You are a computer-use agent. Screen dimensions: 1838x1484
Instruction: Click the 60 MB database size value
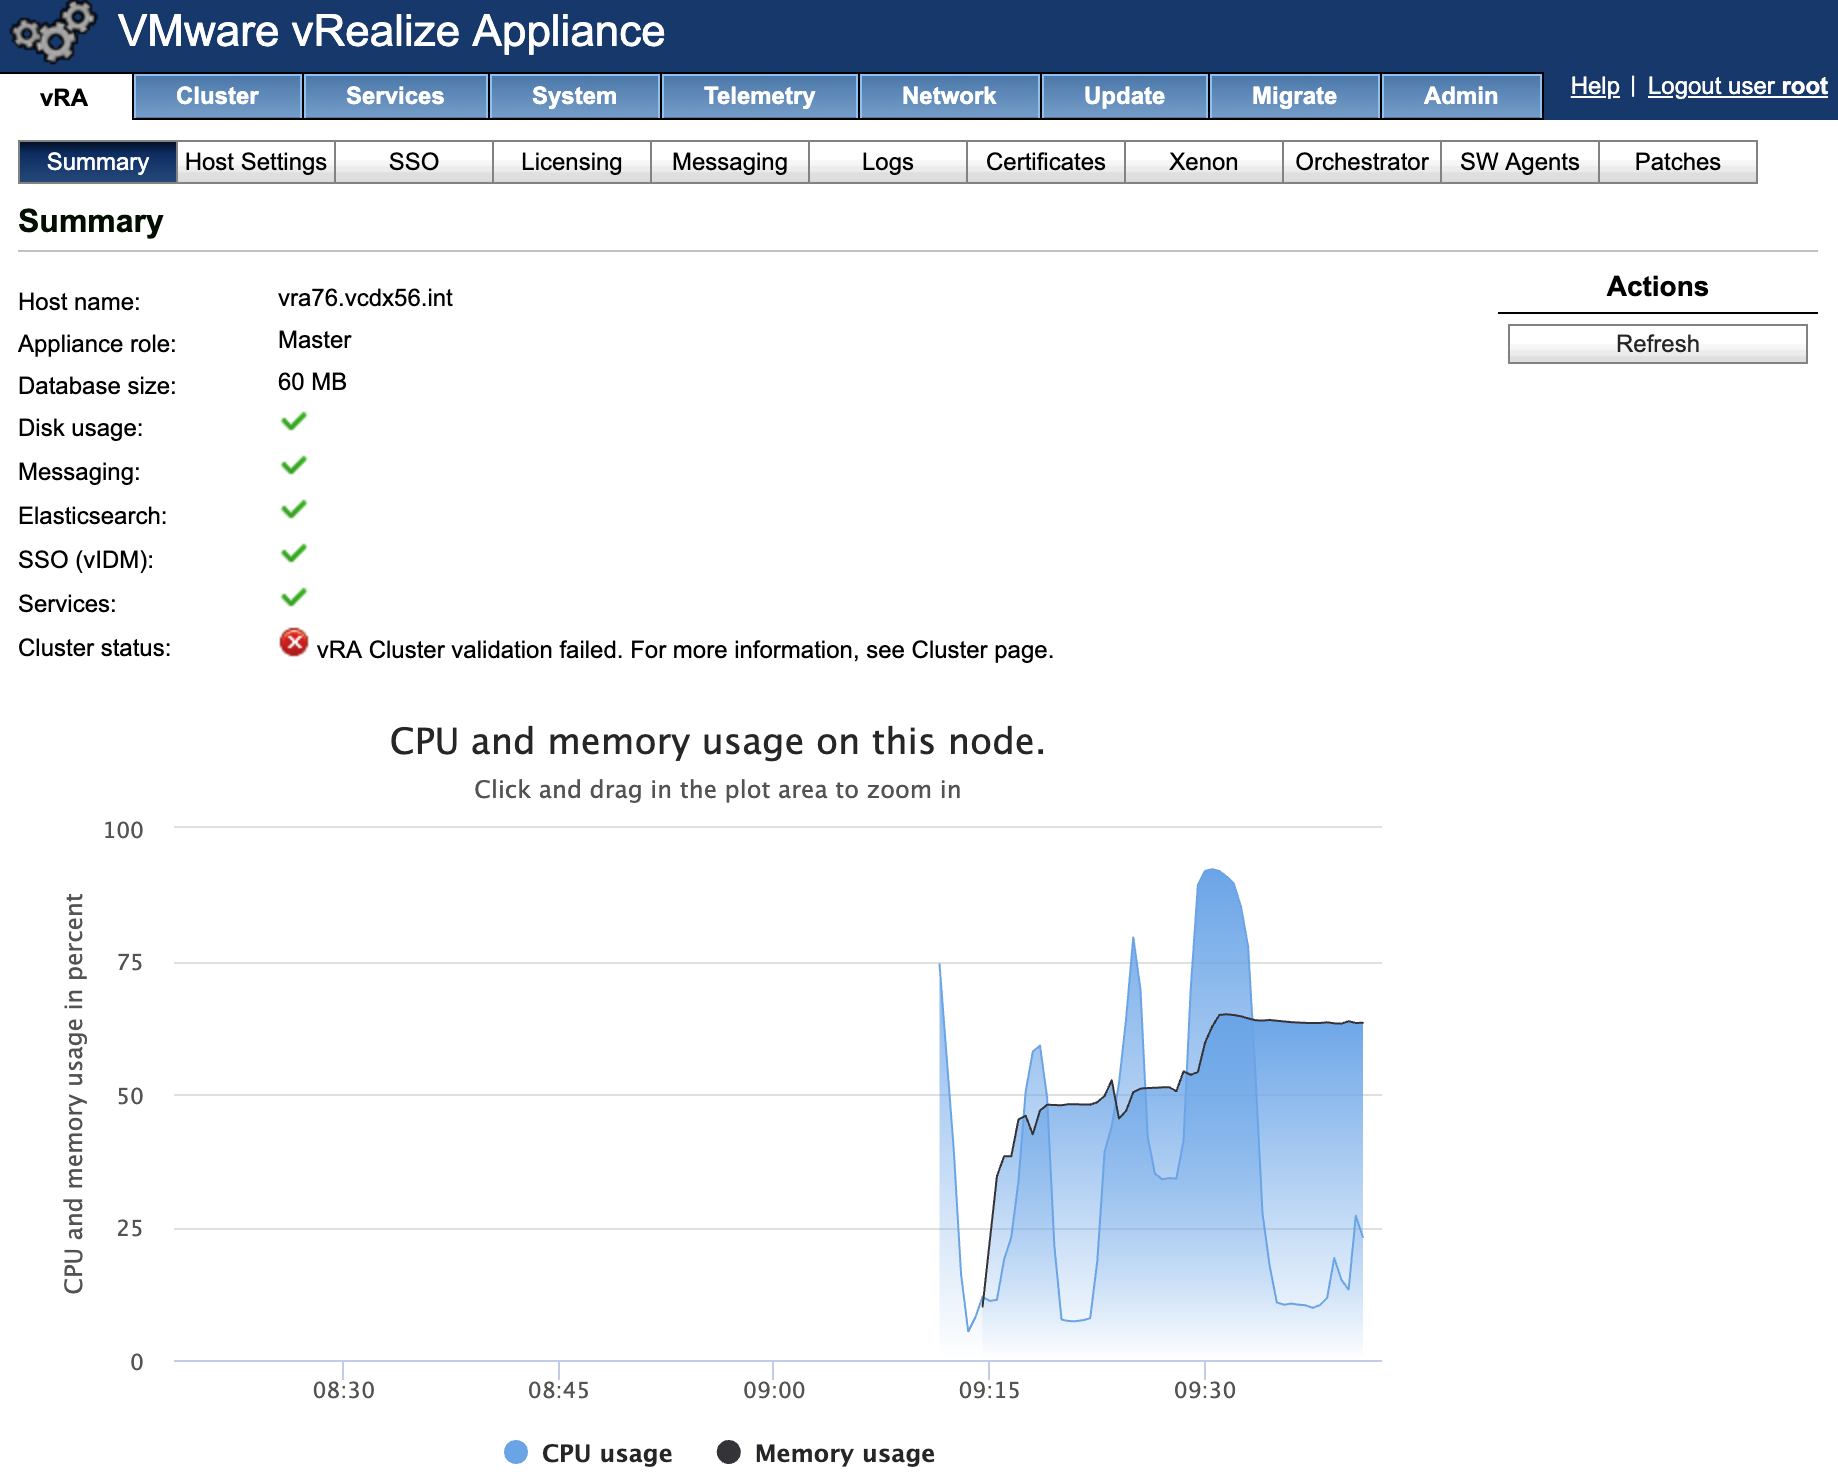click(312, 382)
